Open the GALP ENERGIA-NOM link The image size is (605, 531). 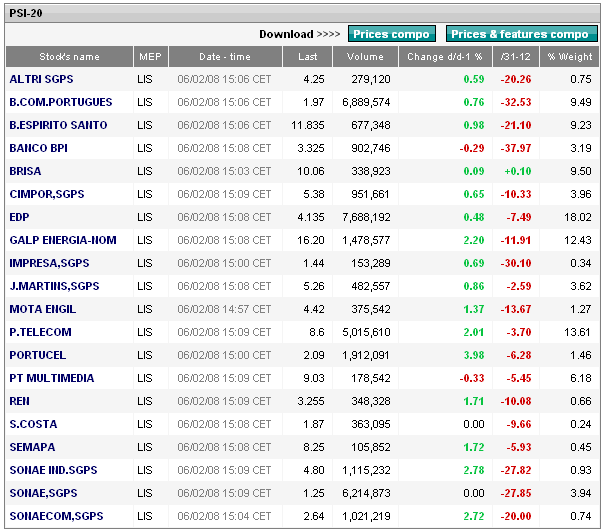[x=63, y=240]
